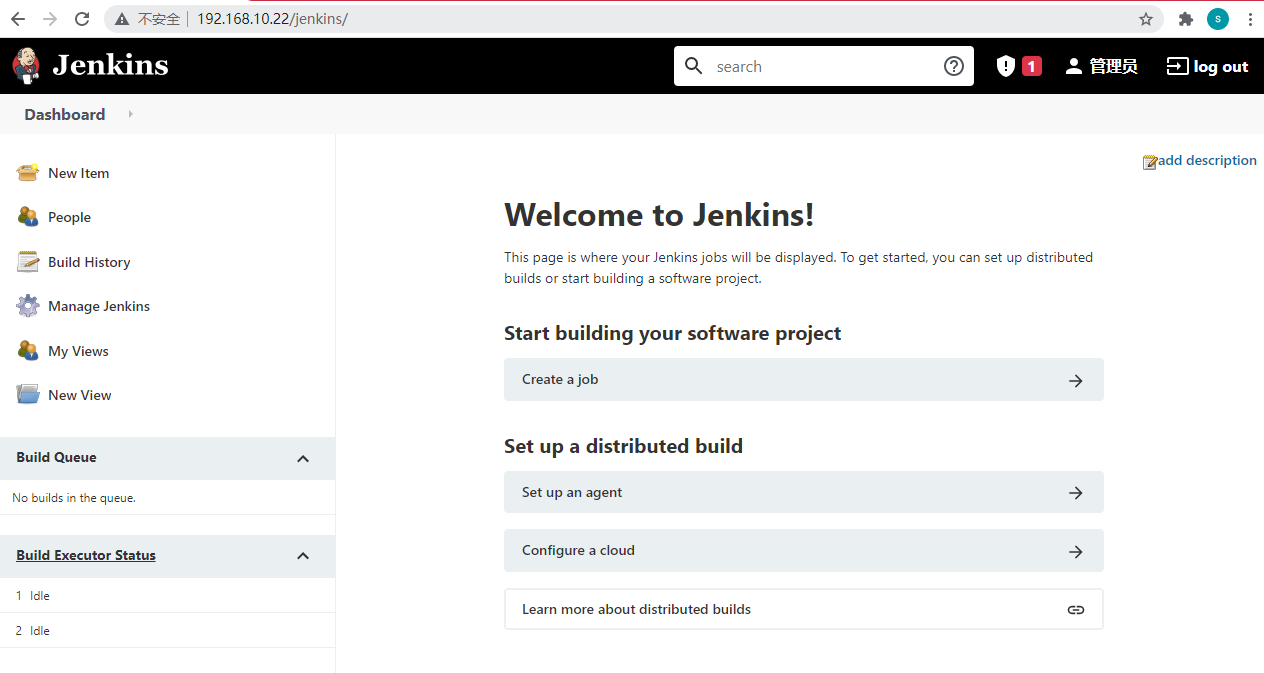Click the New Item box icon
This screenshot has width=1264, height=673.
[28, 173]
